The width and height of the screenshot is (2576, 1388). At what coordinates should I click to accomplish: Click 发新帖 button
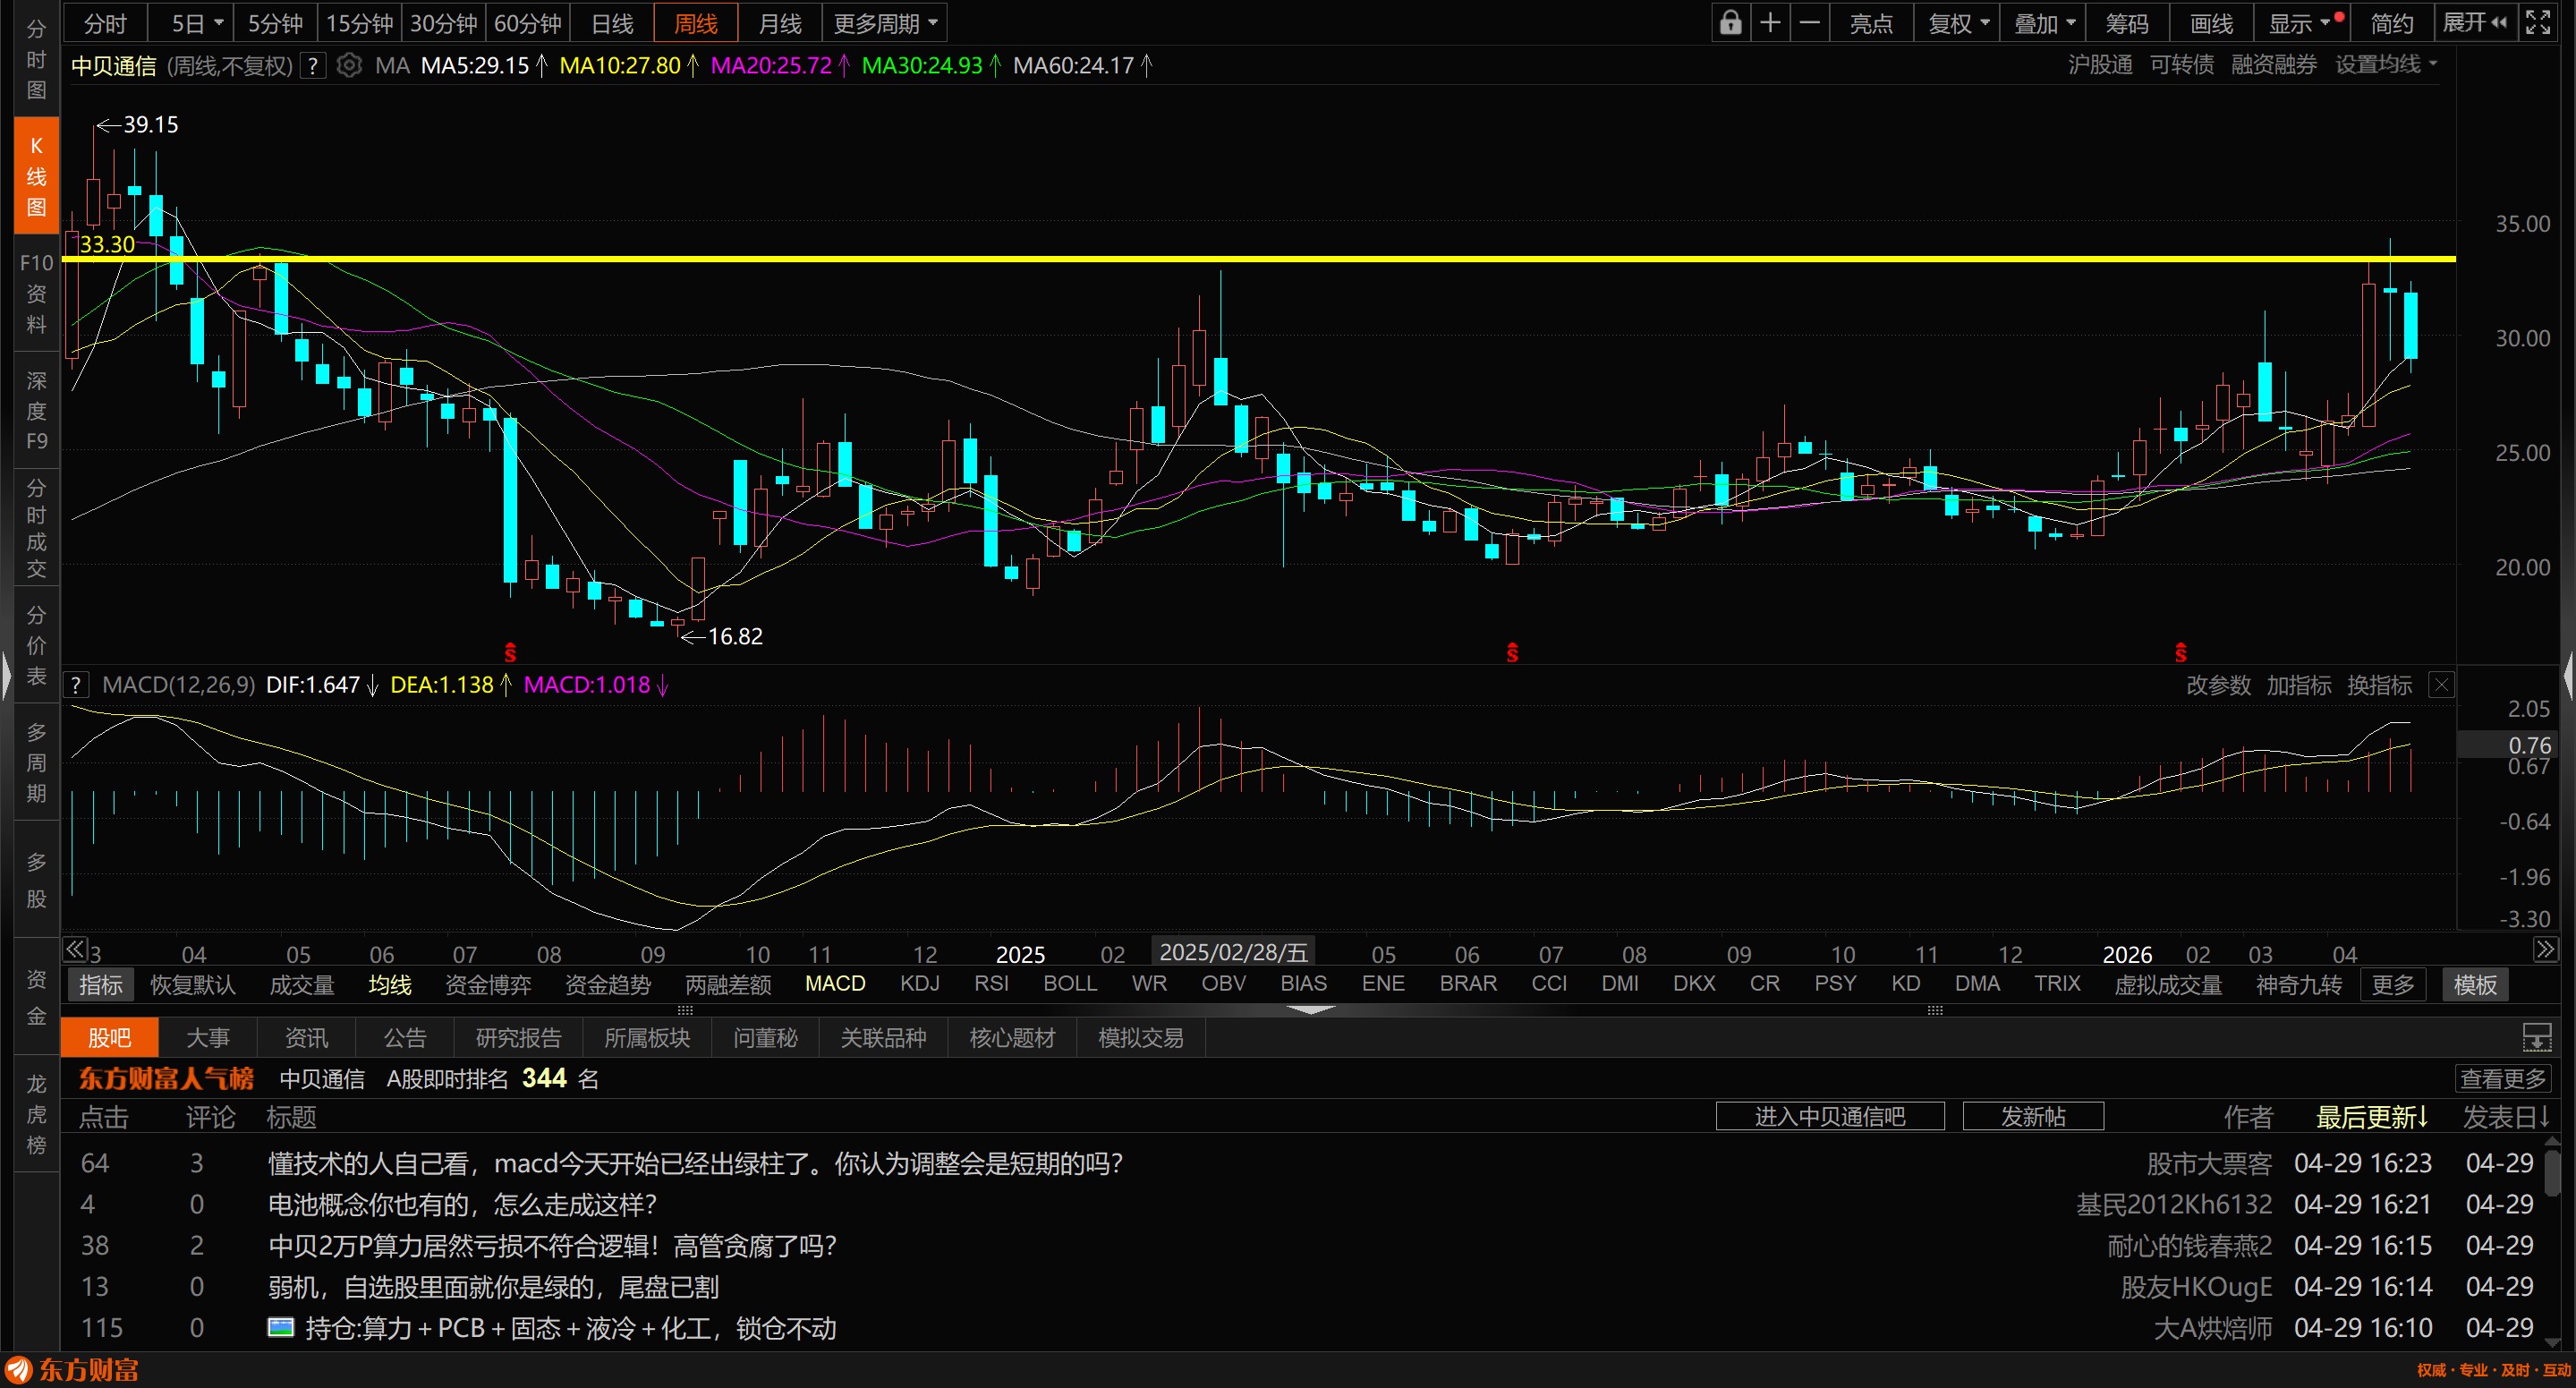point(2033,1116)
